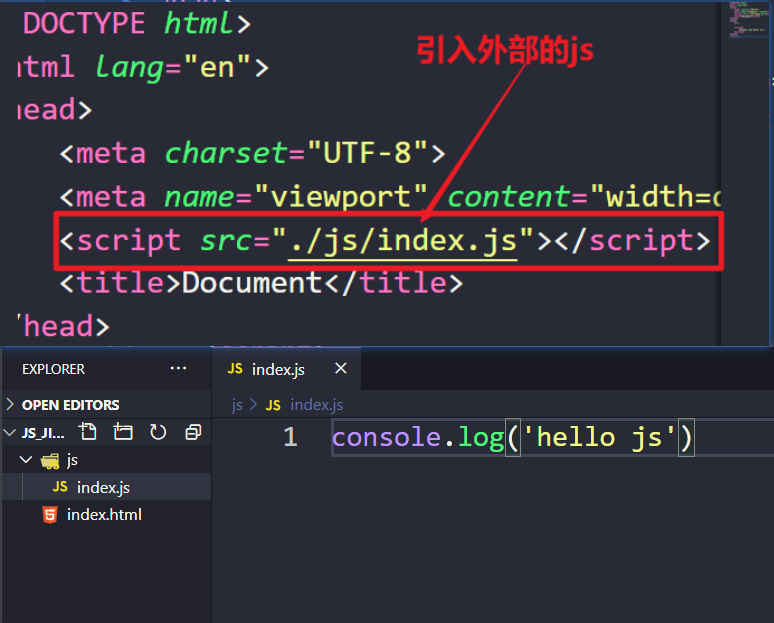
Task: Click the JS file icon beside index.js in tree
Action: tap(60, 487)
